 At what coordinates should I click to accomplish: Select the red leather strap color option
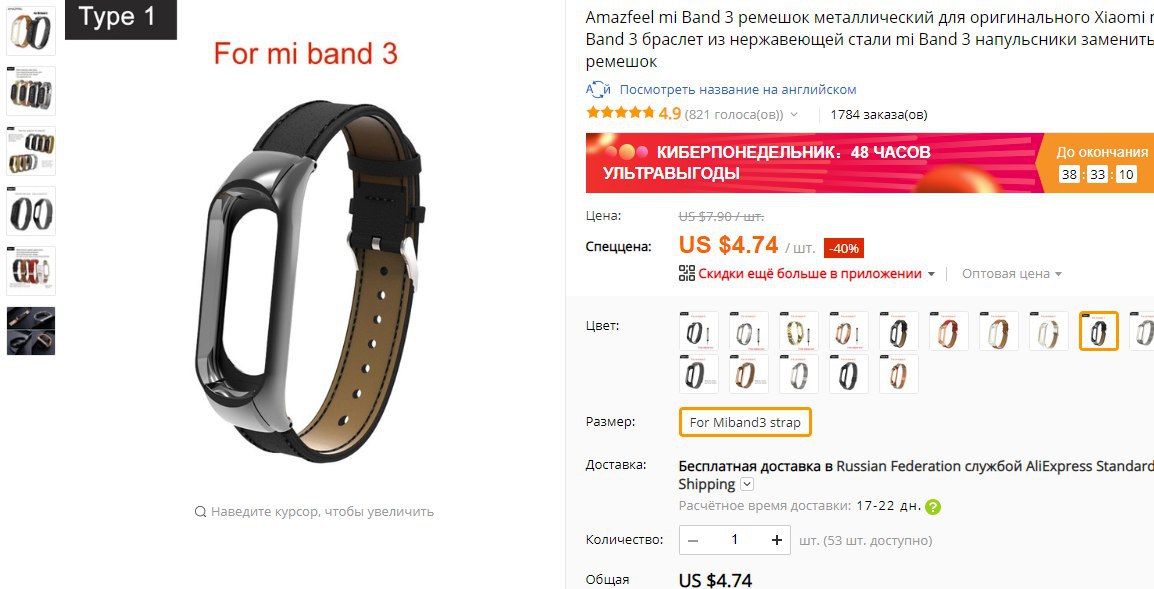click(x=949, y=331)
